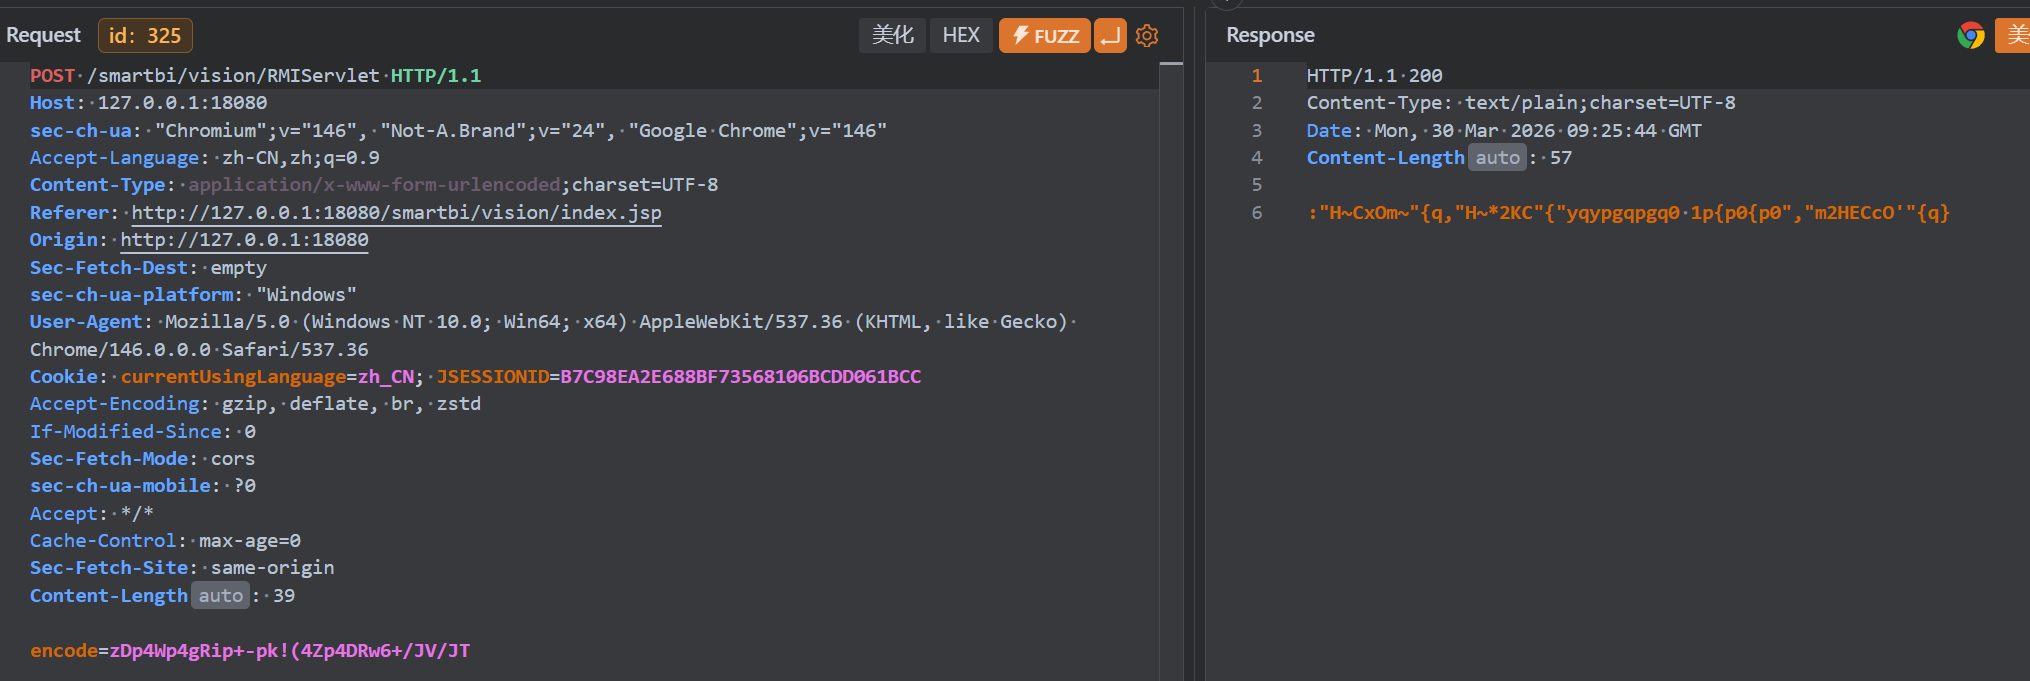The width and height of the screenshot is (2030, 681).
Task: Click line number 1 in Response
Action: point(1257,76)
